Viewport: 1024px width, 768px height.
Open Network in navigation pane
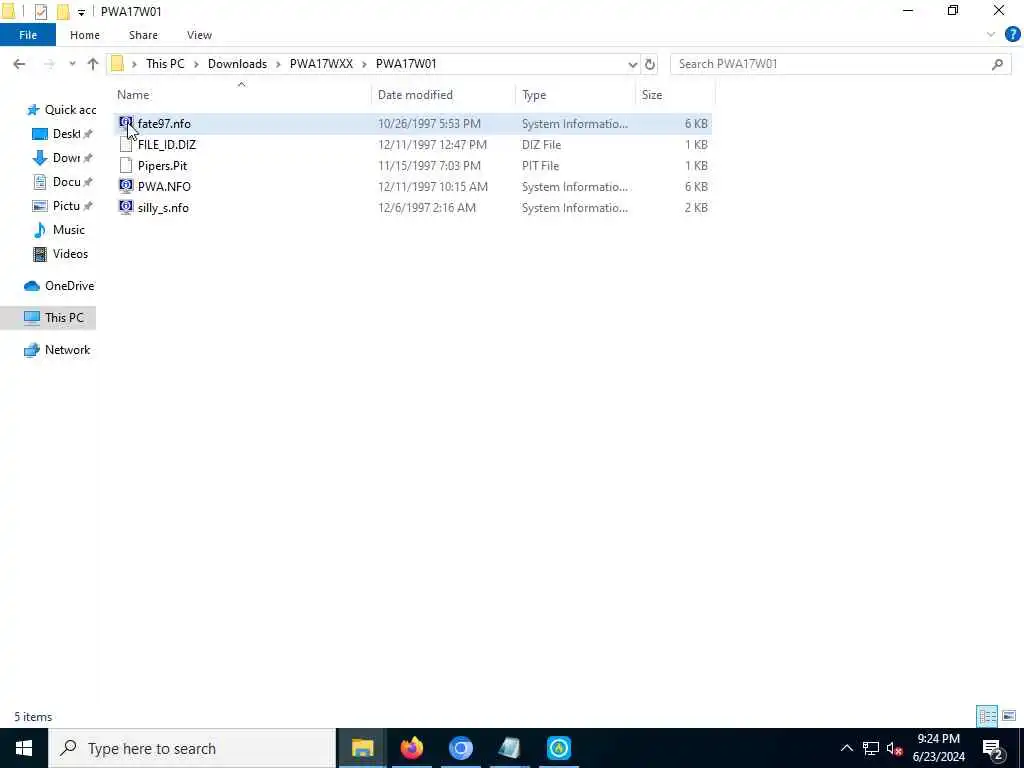point(57,349)
